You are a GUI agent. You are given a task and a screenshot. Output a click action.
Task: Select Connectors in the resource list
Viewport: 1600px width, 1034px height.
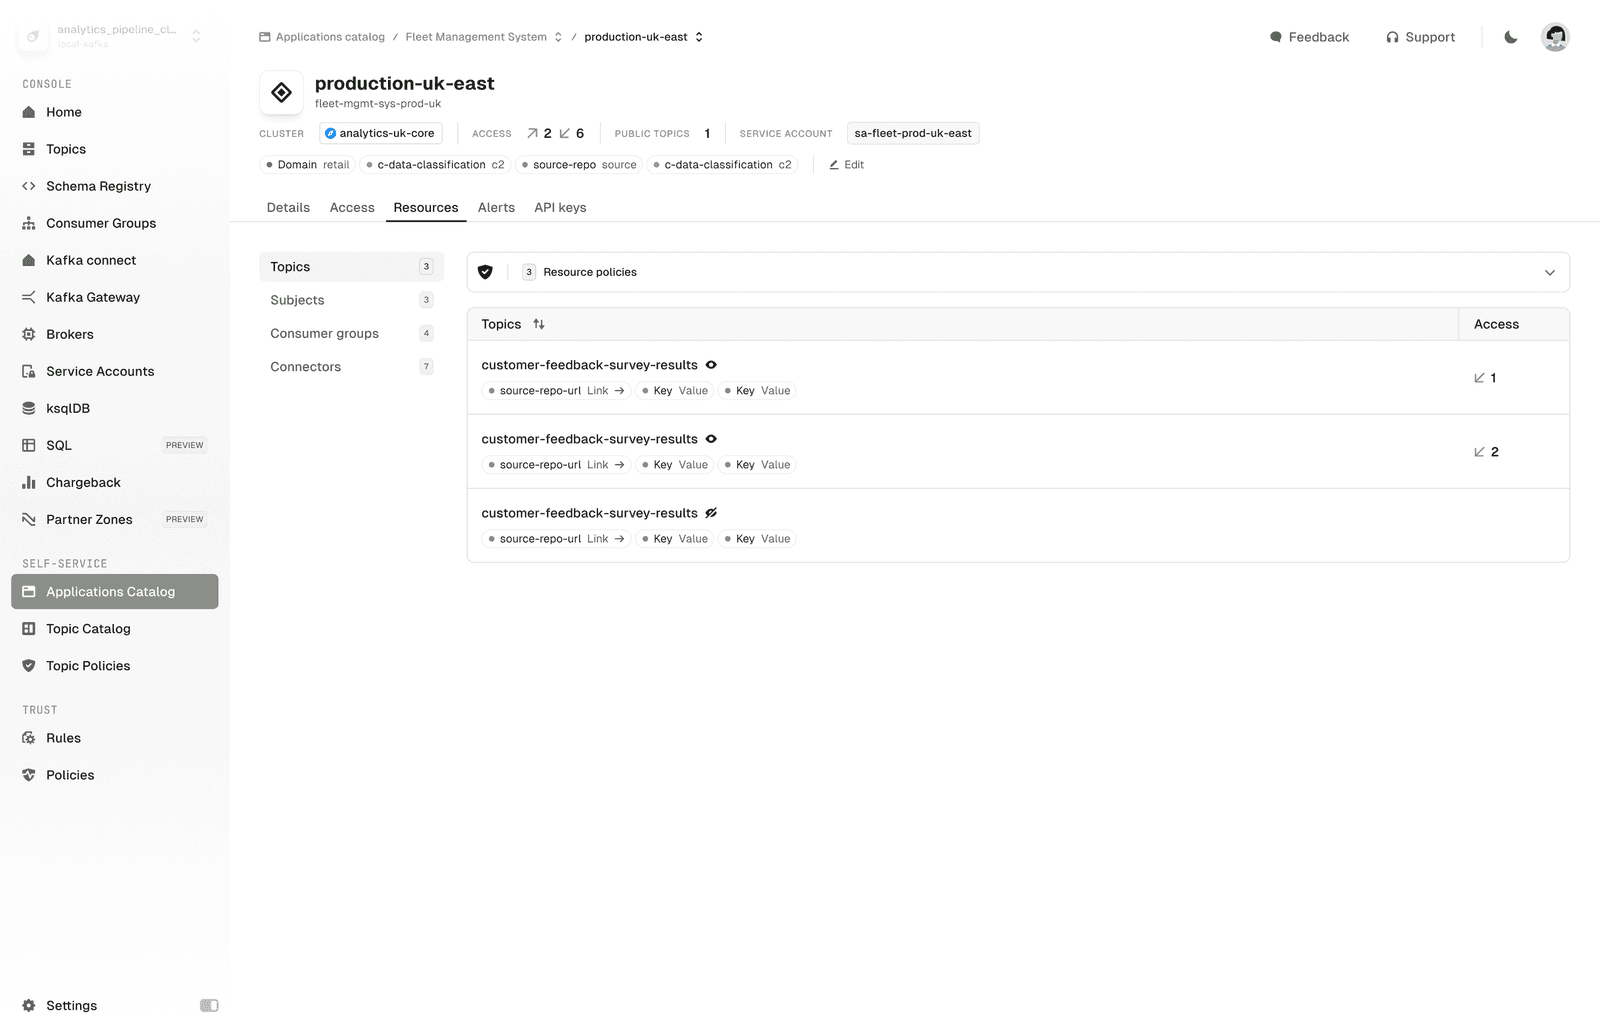[306, 367]
